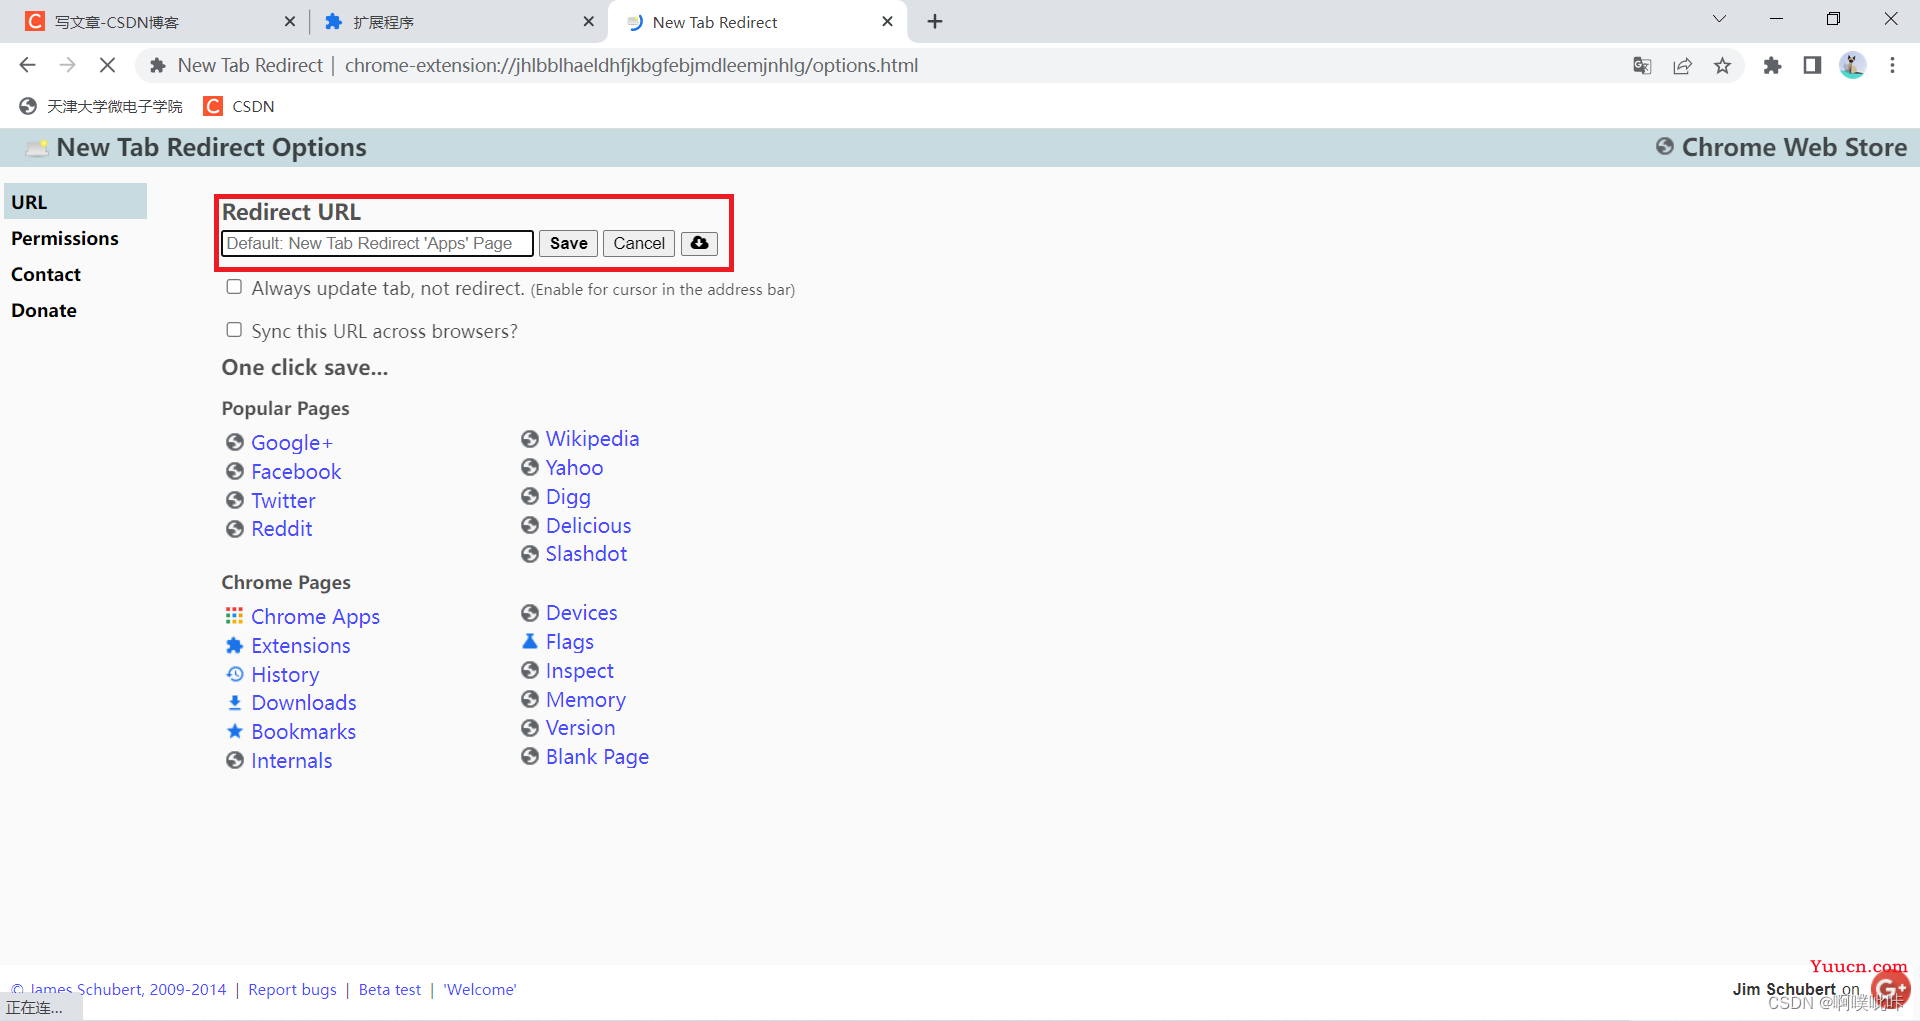
Task: Click the Twitter link
Action: pyautogui.click(x=283, y=500)
